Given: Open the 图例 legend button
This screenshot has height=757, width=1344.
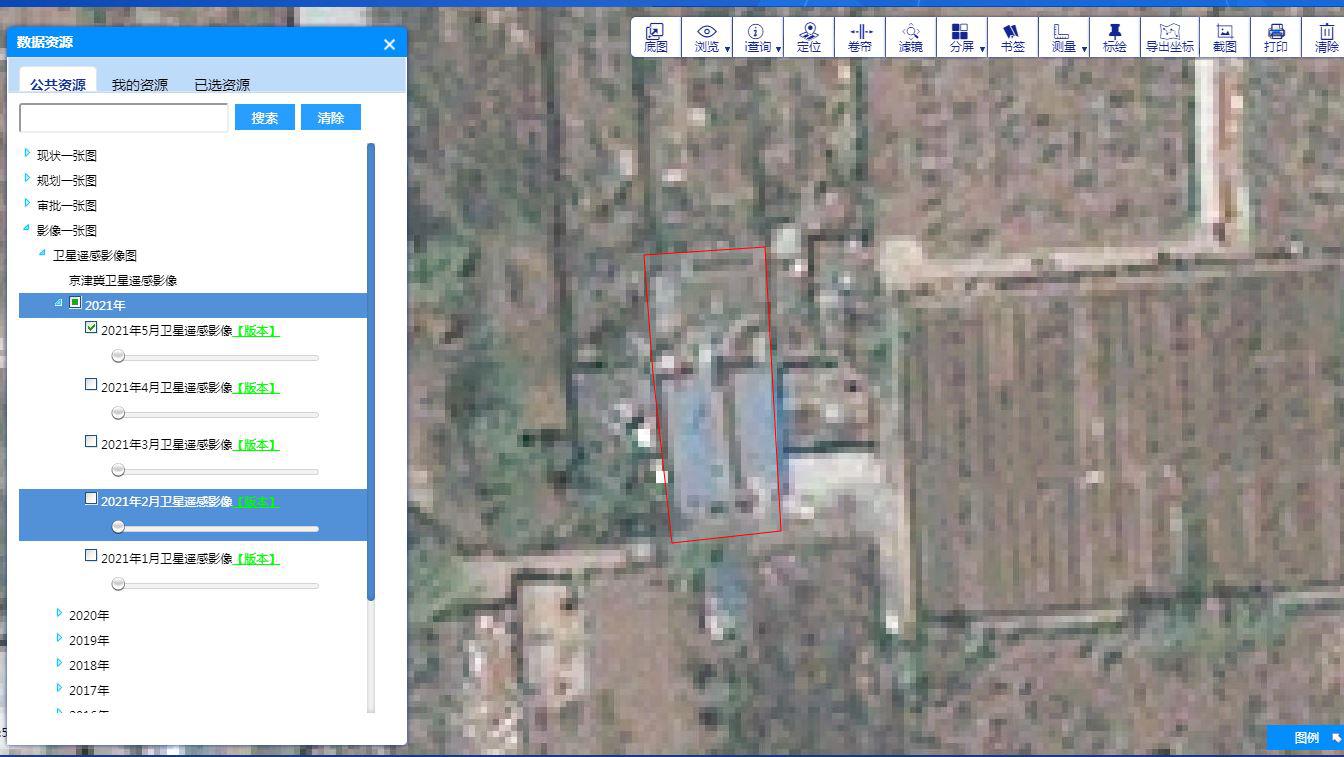Looking at the screenshot, I should (1305, 737).
